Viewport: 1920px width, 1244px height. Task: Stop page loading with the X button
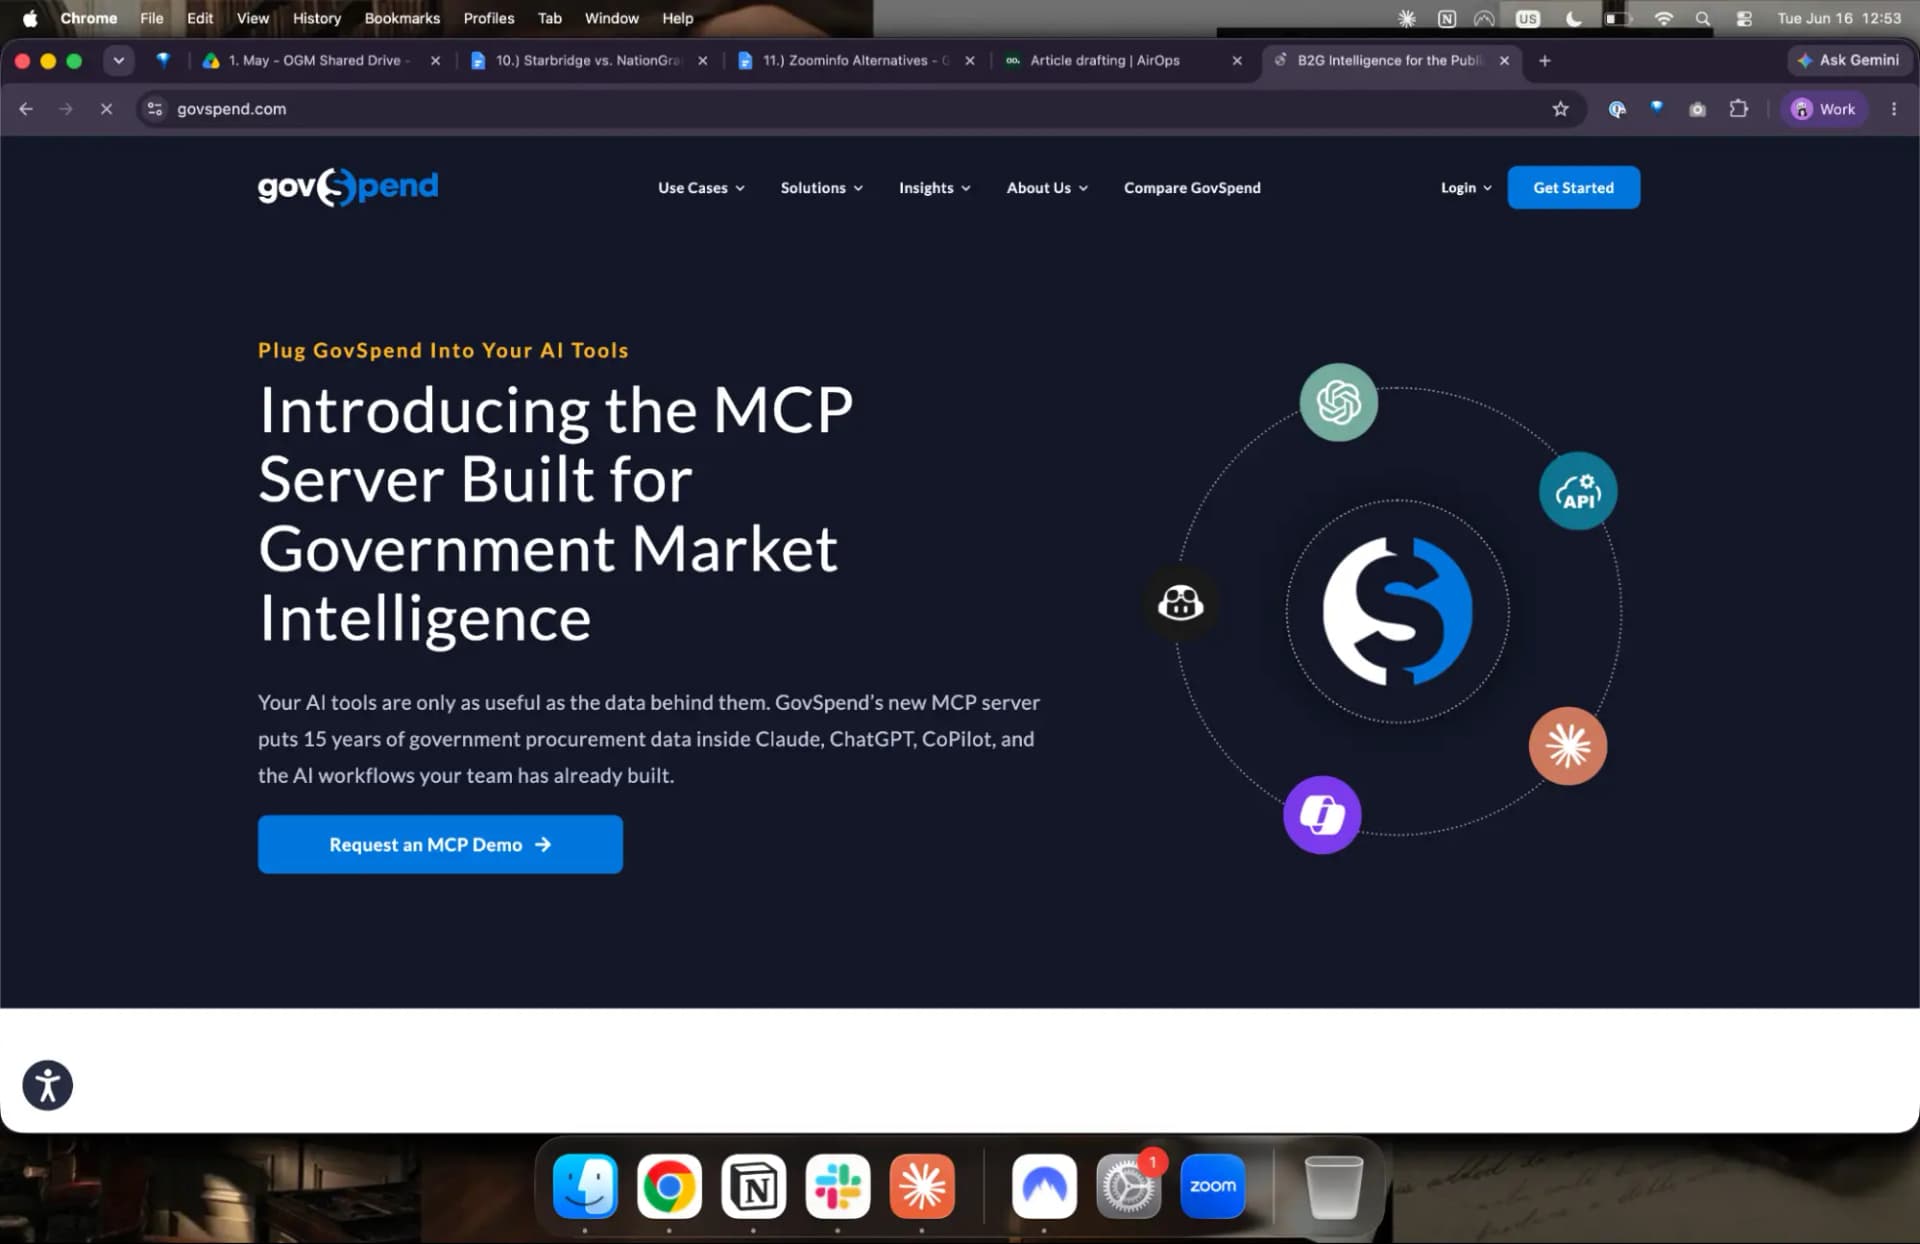coord(106,109)
